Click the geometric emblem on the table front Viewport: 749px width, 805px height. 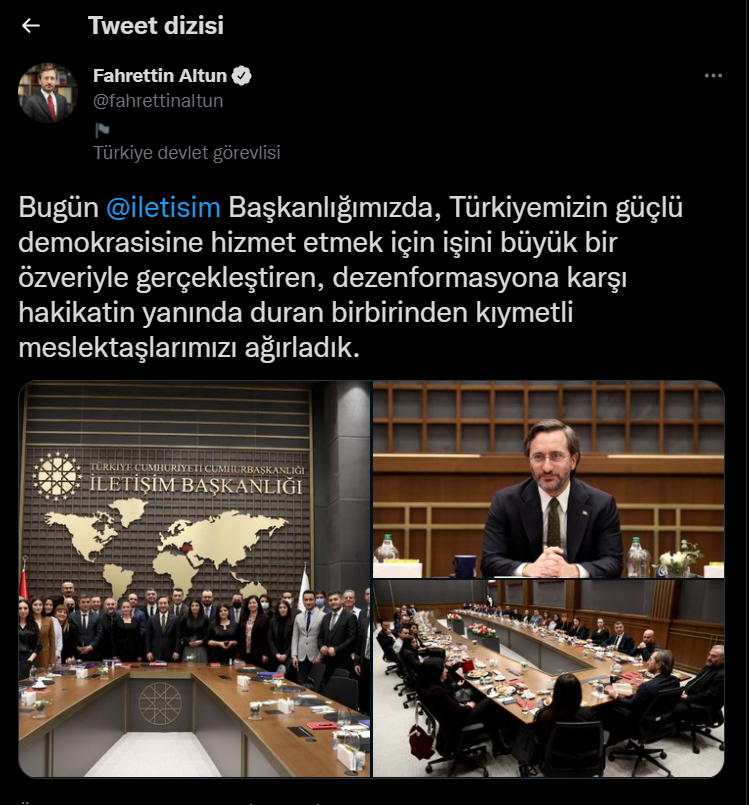pyautogui.click(x=161, y=703)
